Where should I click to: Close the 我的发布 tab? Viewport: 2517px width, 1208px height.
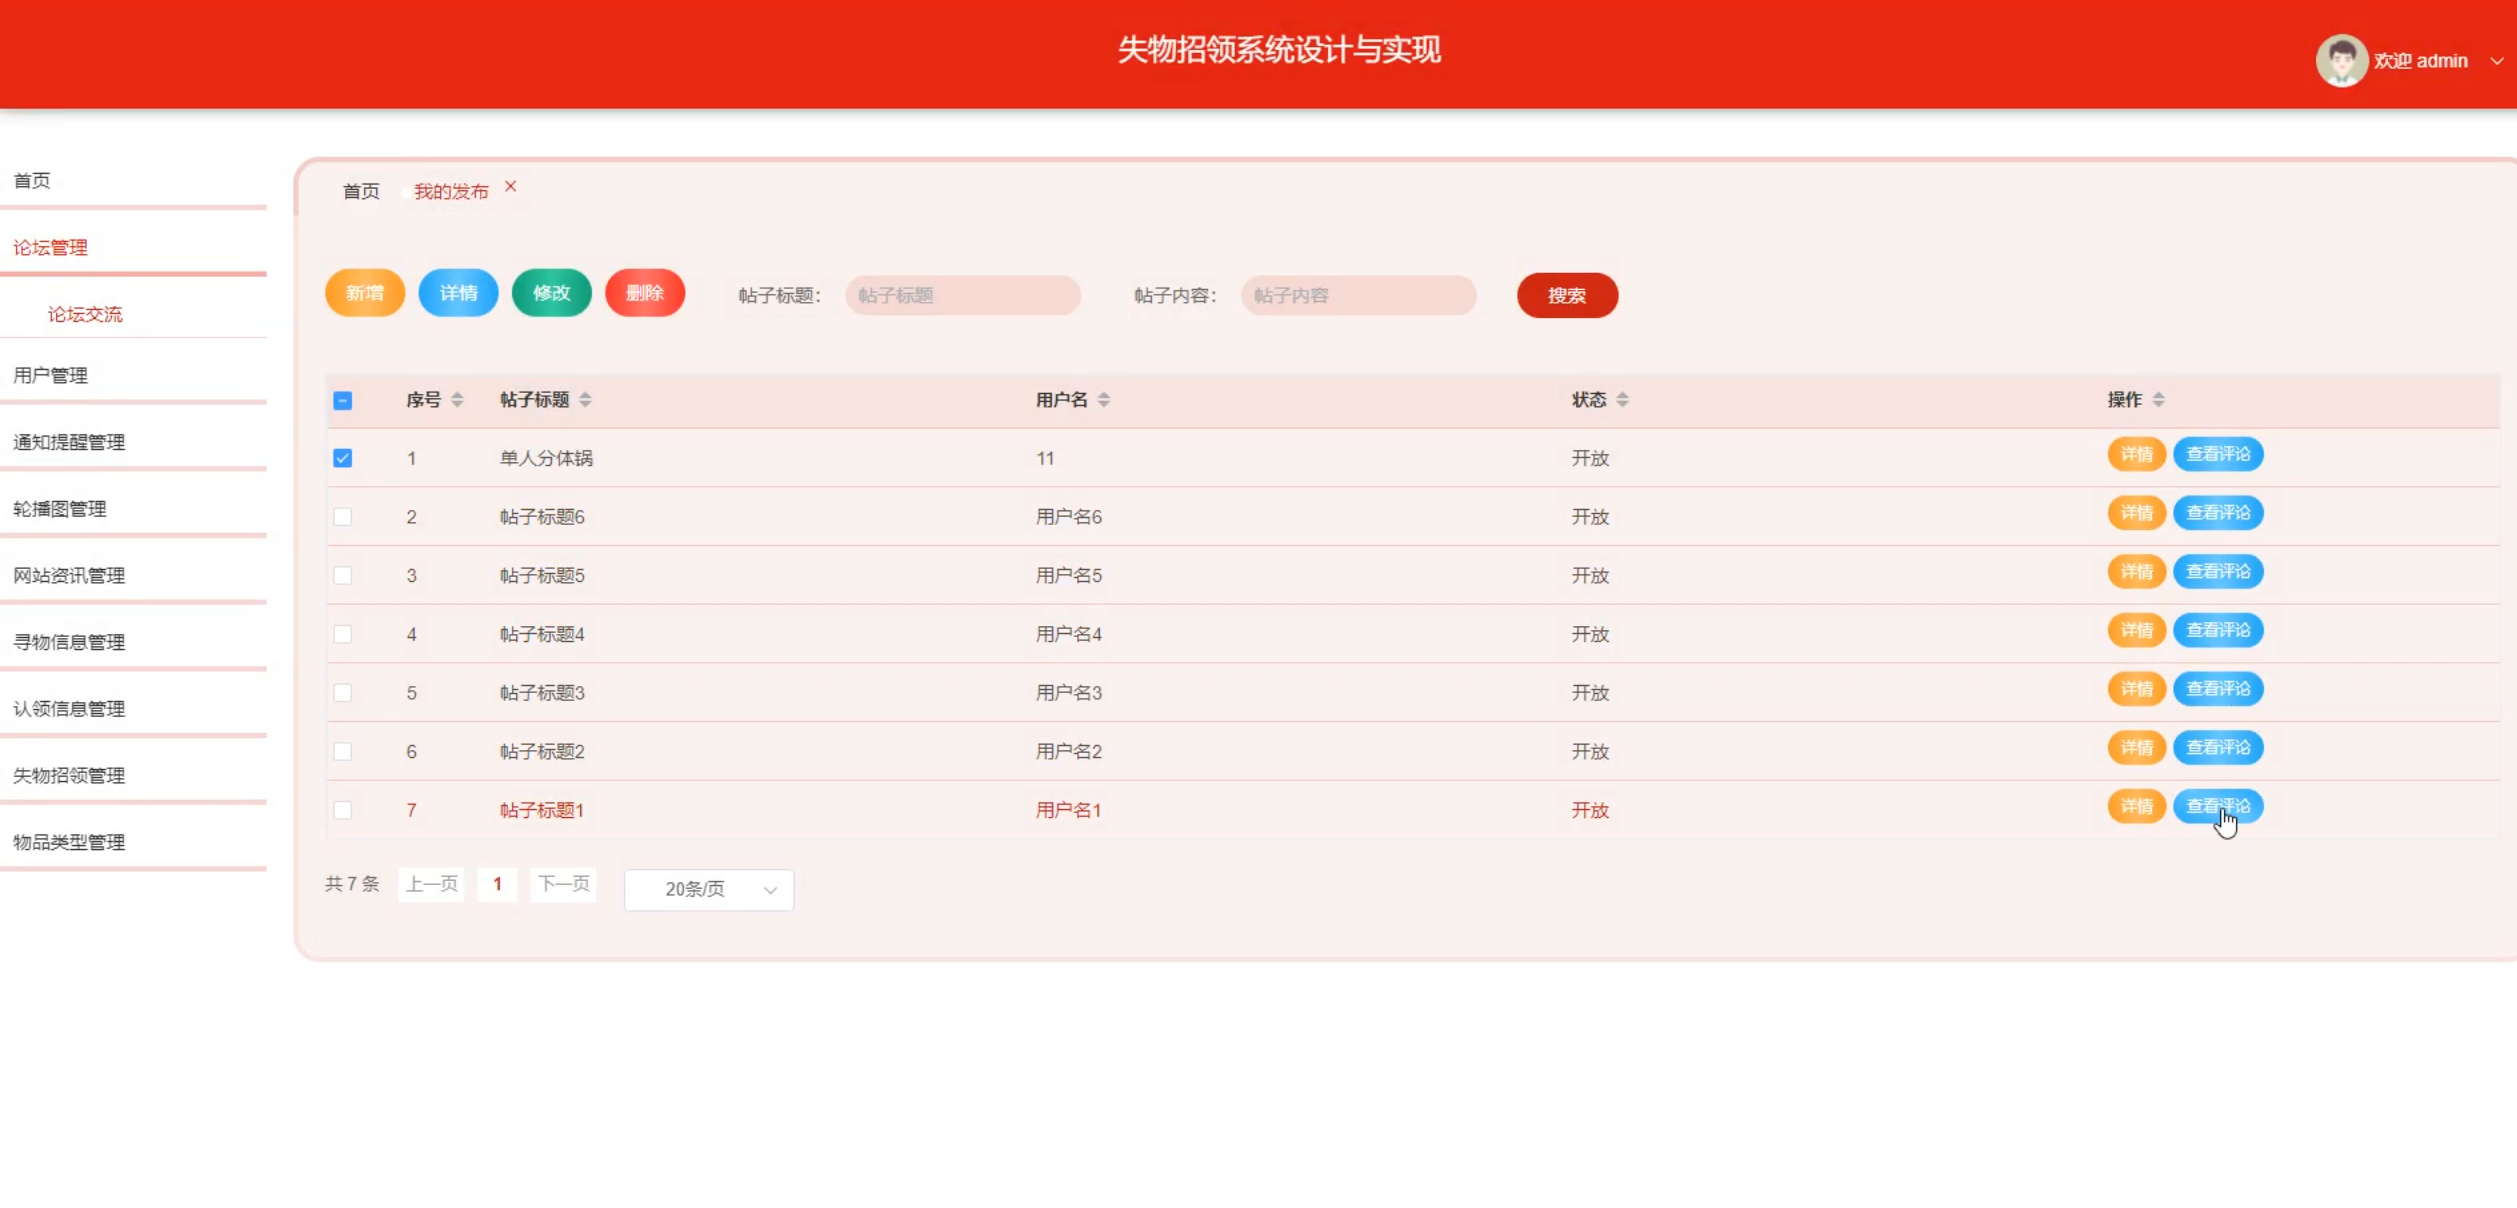pos(511,187)
